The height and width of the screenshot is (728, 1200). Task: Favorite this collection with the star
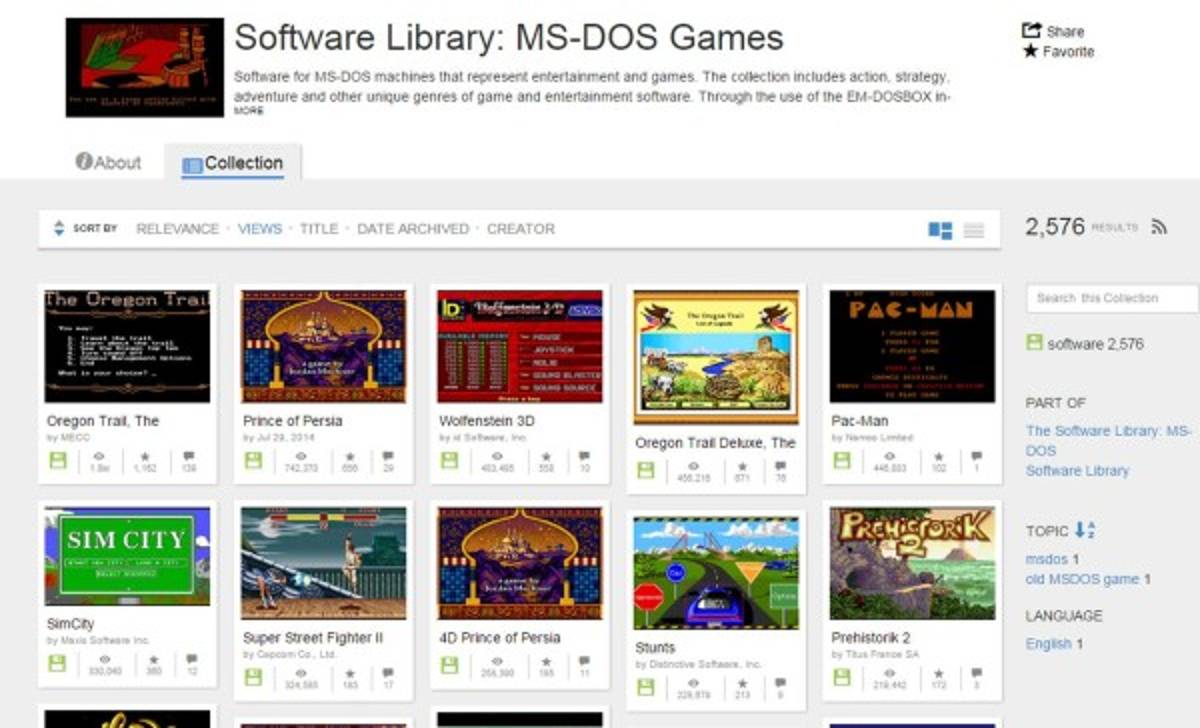(1030, 51)
